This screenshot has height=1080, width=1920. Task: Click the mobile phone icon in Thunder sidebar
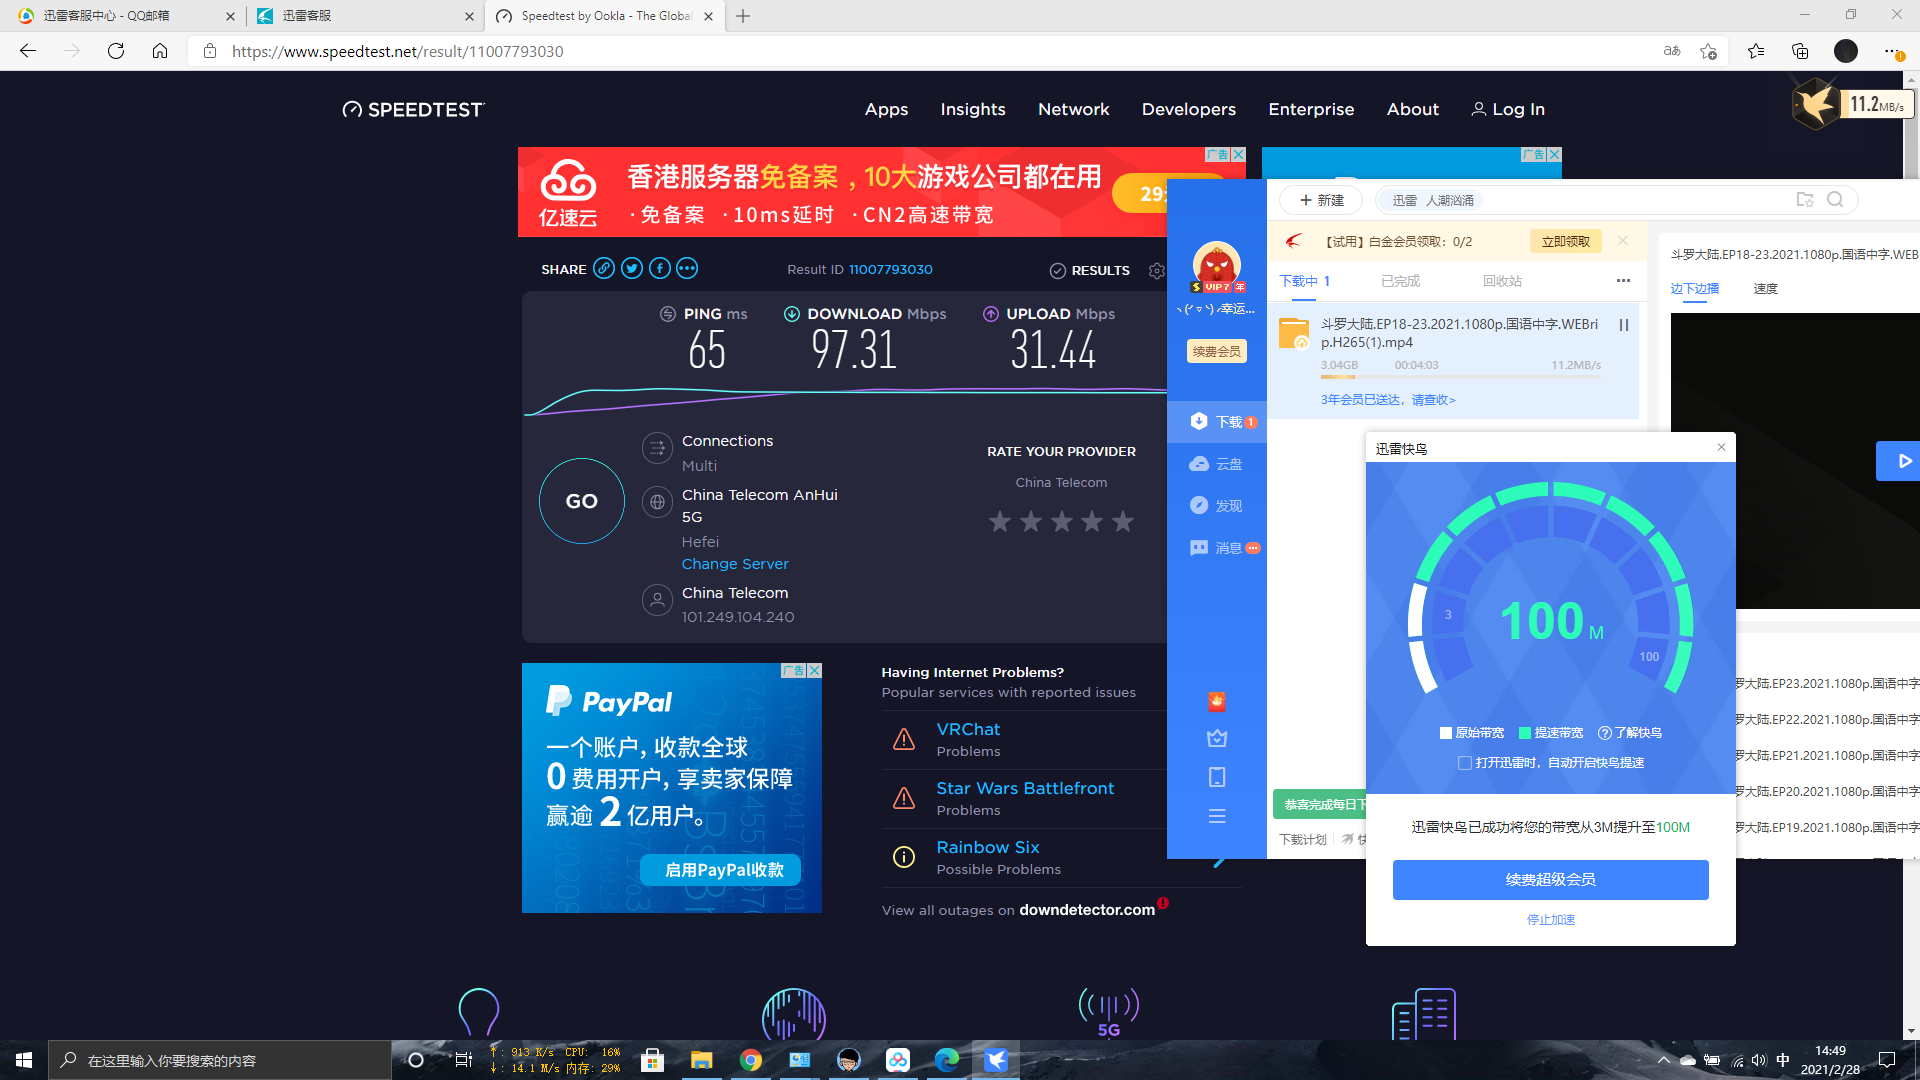pos(1216,776)
